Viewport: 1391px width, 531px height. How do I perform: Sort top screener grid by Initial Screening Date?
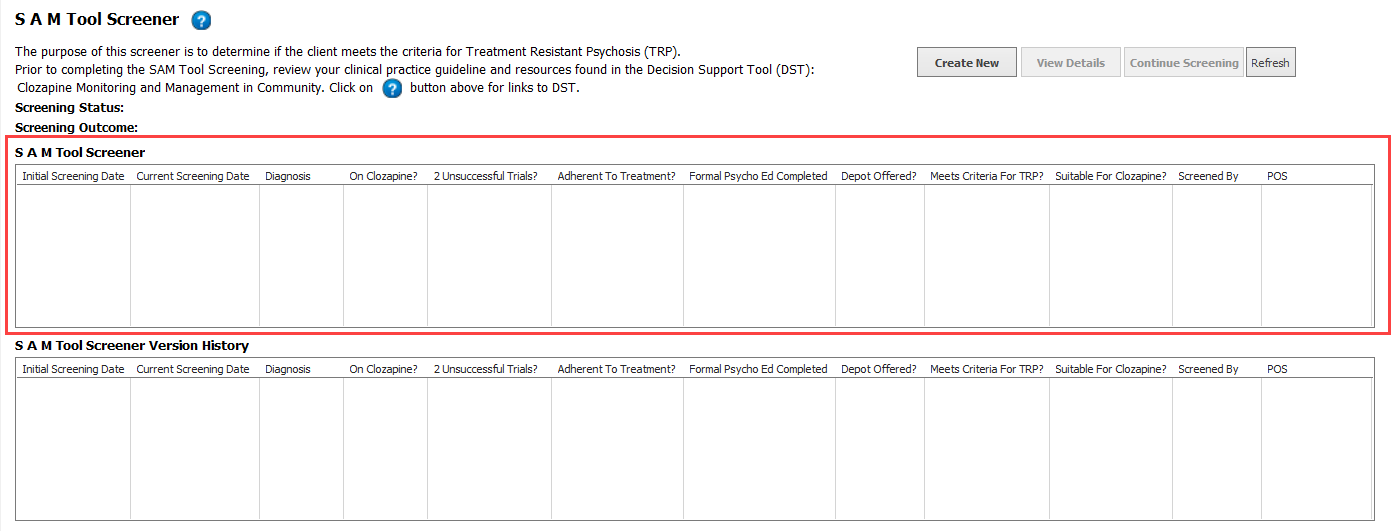74,176
